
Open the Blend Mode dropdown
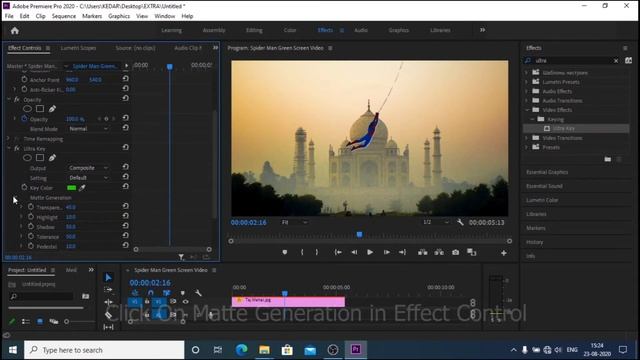[89, 129]
